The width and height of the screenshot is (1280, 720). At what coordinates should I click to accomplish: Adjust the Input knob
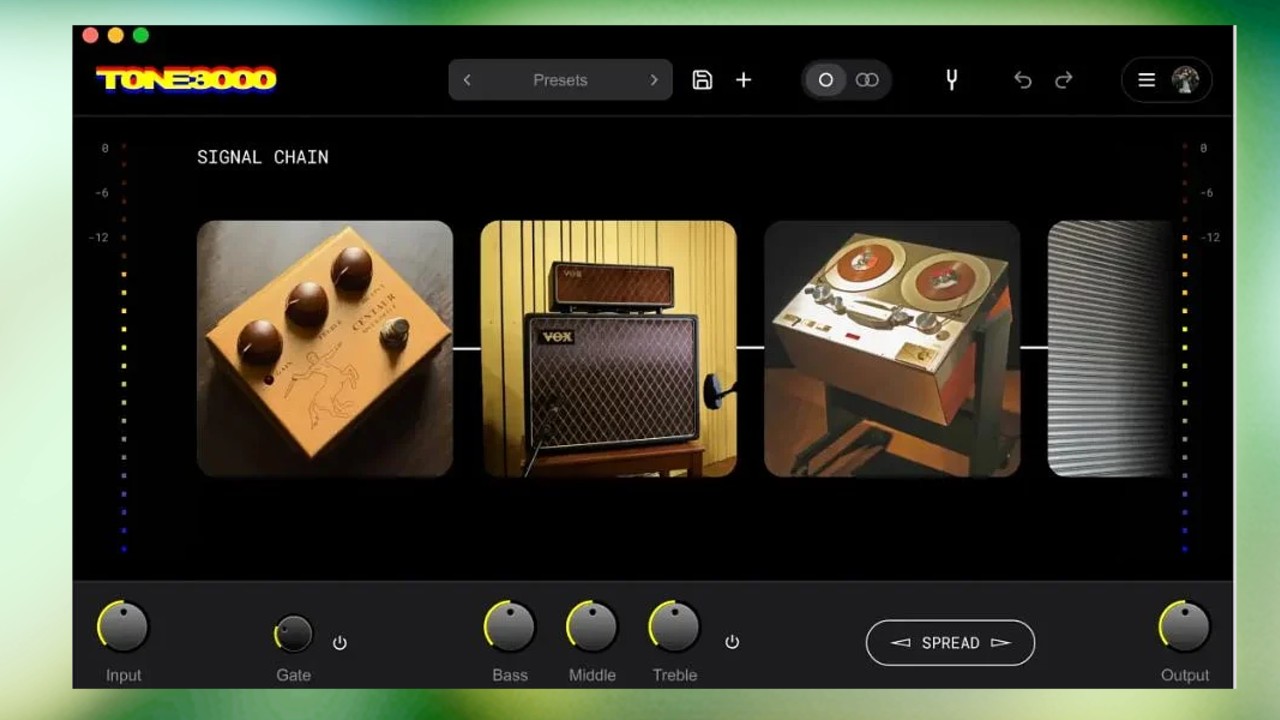click(123, 627)
